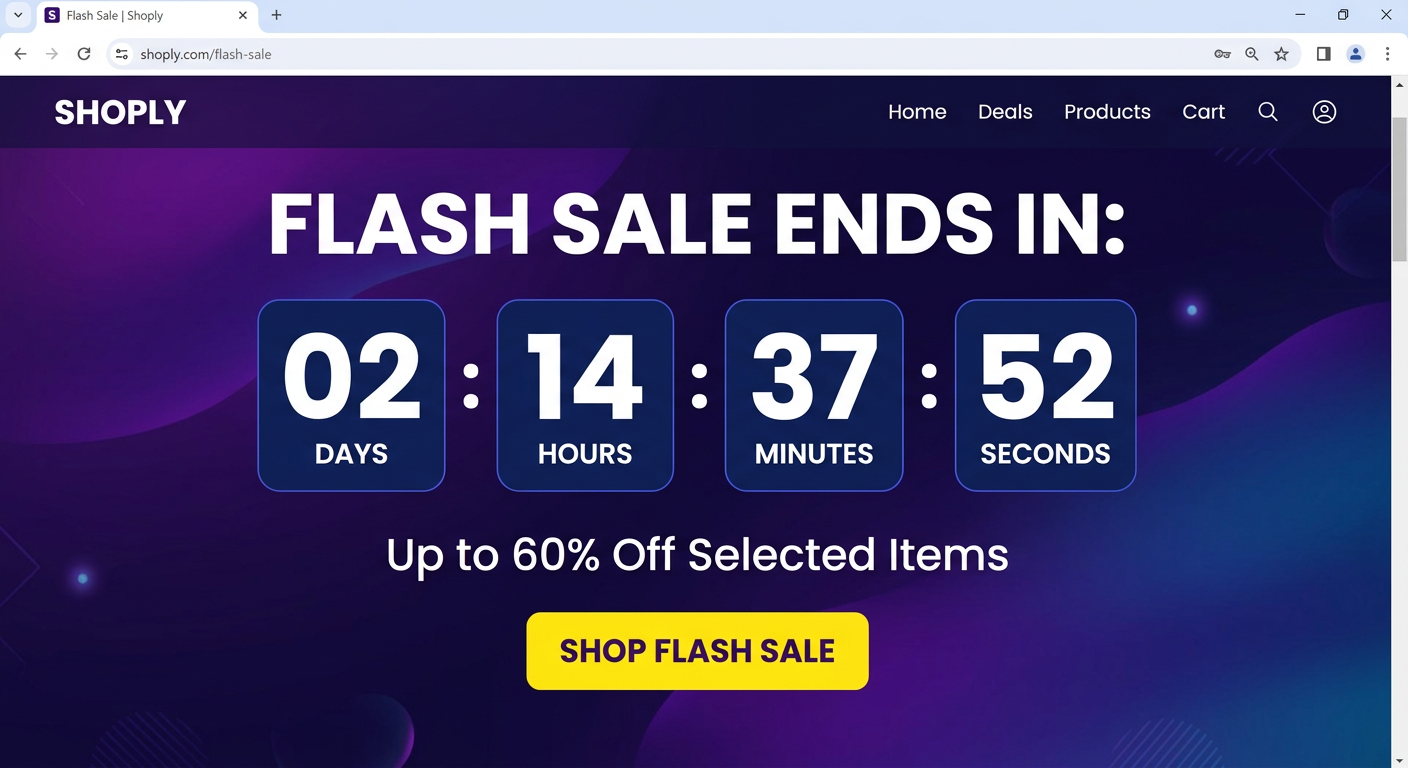Navigate to the Products page
The height and width of the screenshot is (768, 1408).
(1107, 111)
